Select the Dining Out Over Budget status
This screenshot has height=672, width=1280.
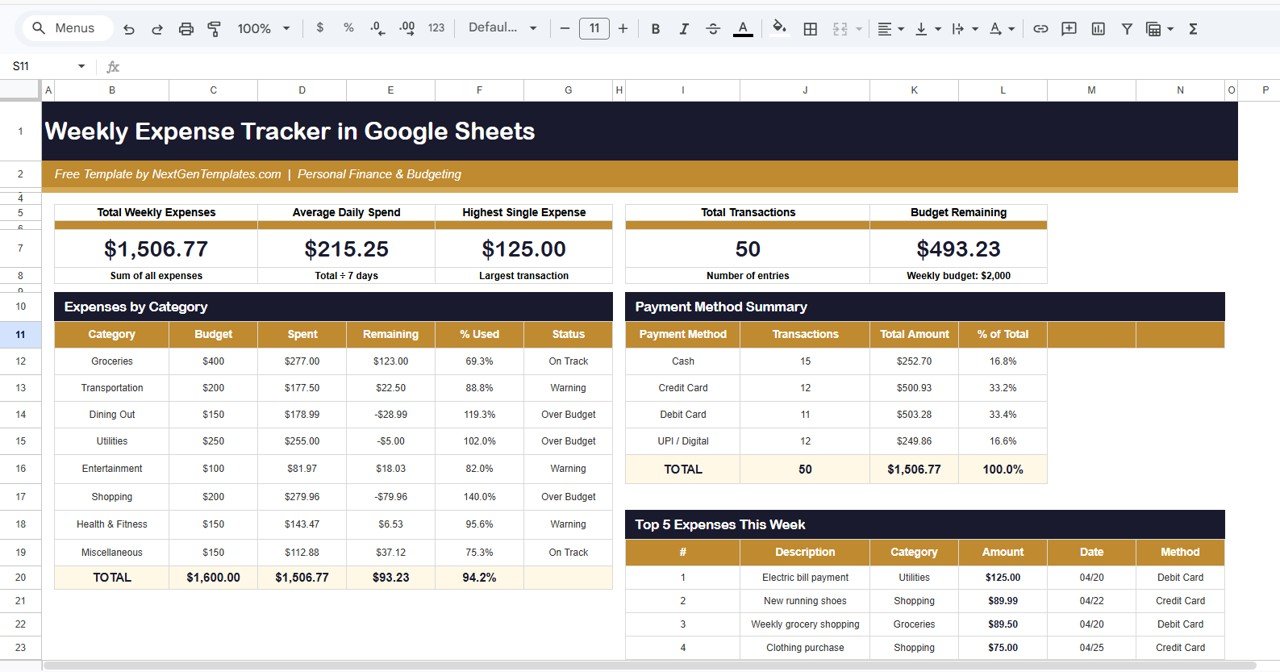pyautogui.click(x=568, y=414)
